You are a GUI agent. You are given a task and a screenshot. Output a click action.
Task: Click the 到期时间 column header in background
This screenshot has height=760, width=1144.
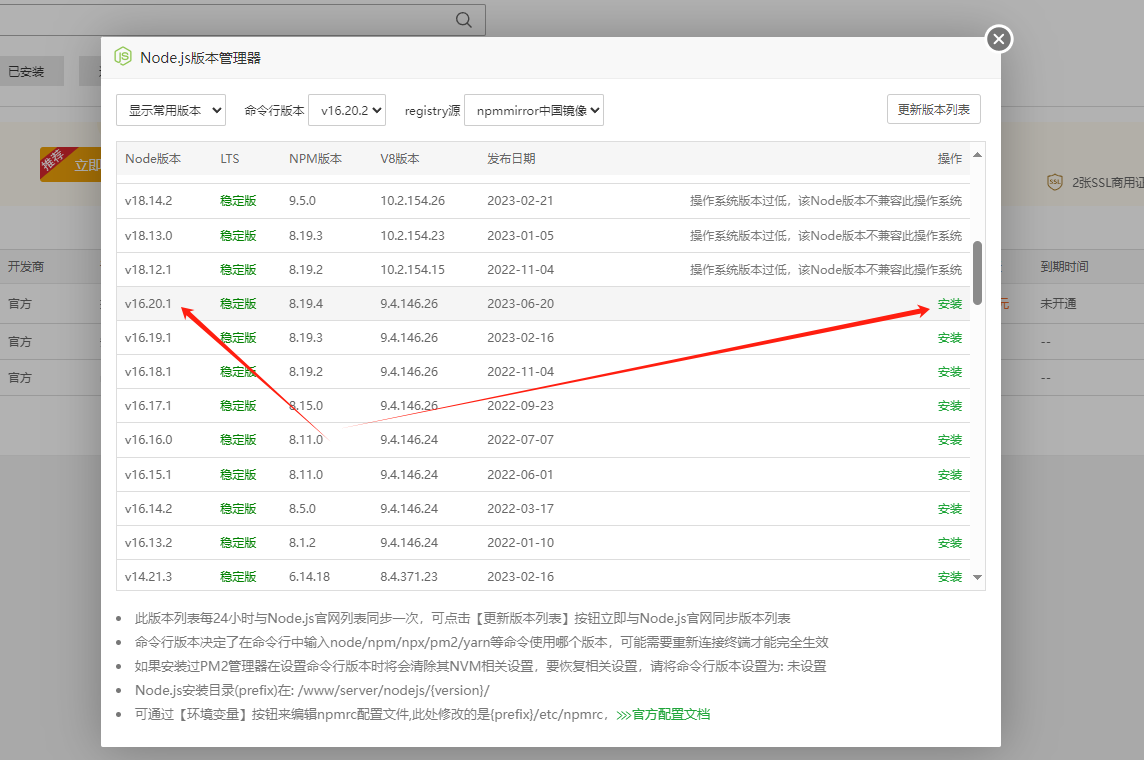tap(1064, 266)
